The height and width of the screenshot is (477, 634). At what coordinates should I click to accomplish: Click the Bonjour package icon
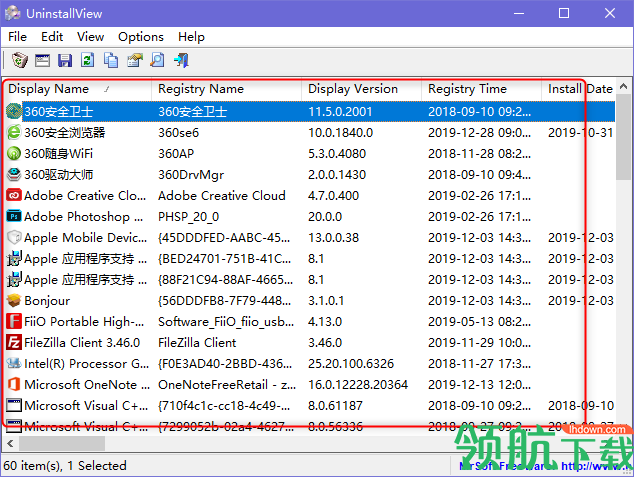click(x=14, y=300)
